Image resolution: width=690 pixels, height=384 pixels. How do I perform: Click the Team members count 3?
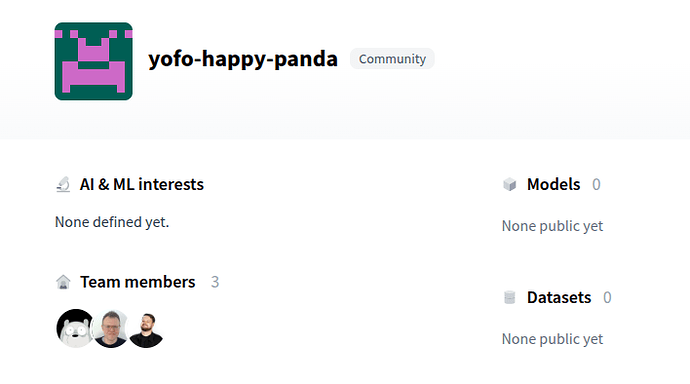[215, 282]
